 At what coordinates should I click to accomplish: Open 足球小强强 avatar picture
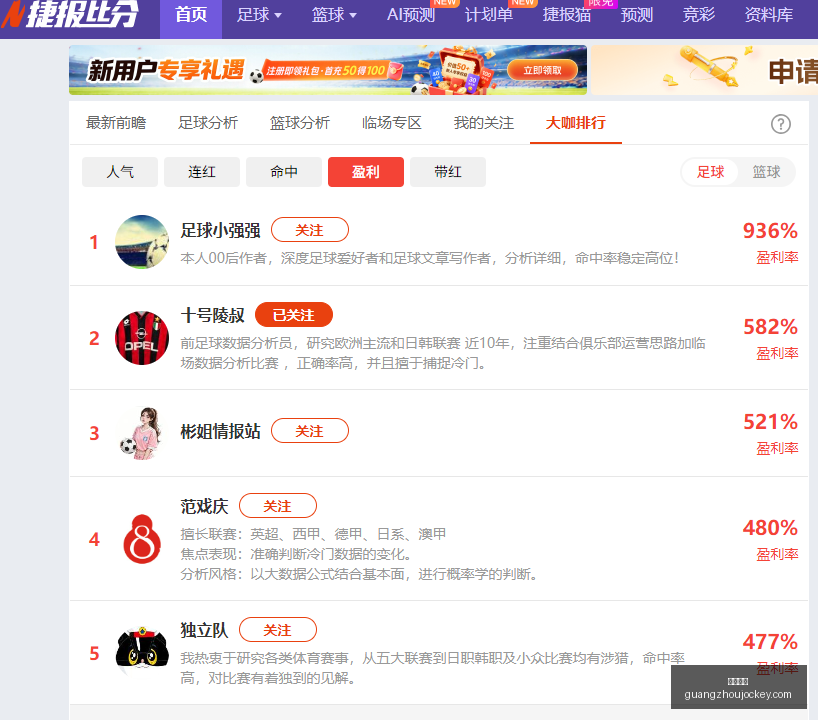(142, 242)
